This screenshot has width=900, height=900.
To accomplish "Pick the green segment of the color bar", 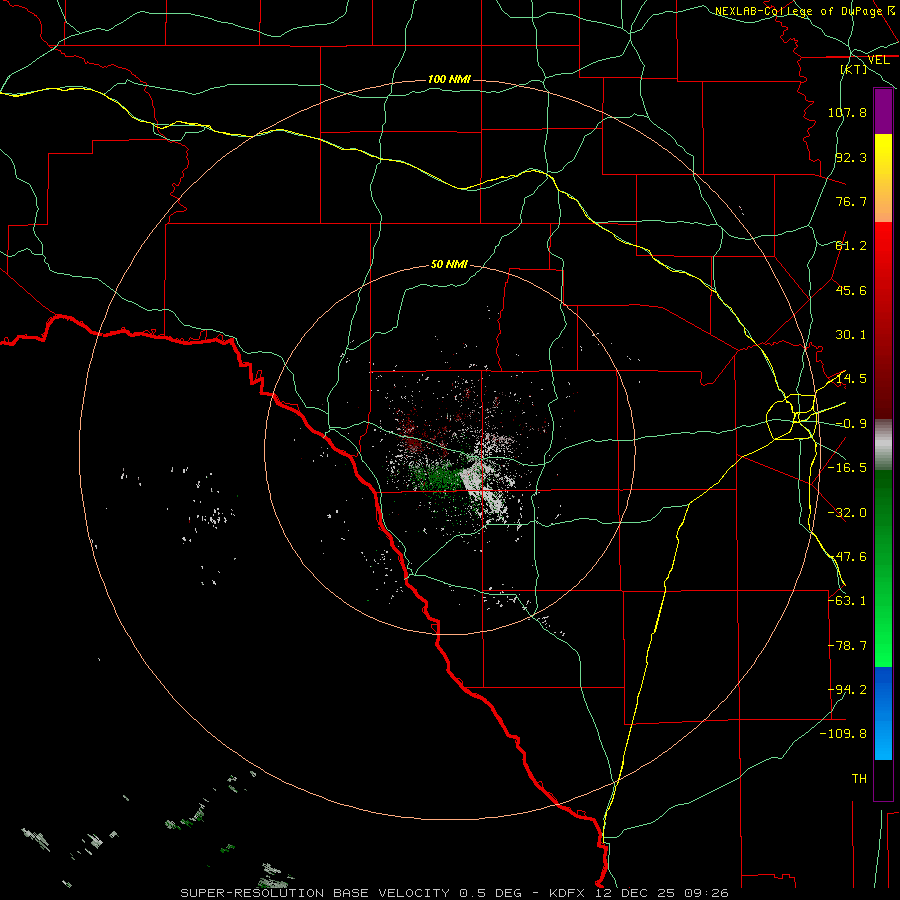I will 883,568.
